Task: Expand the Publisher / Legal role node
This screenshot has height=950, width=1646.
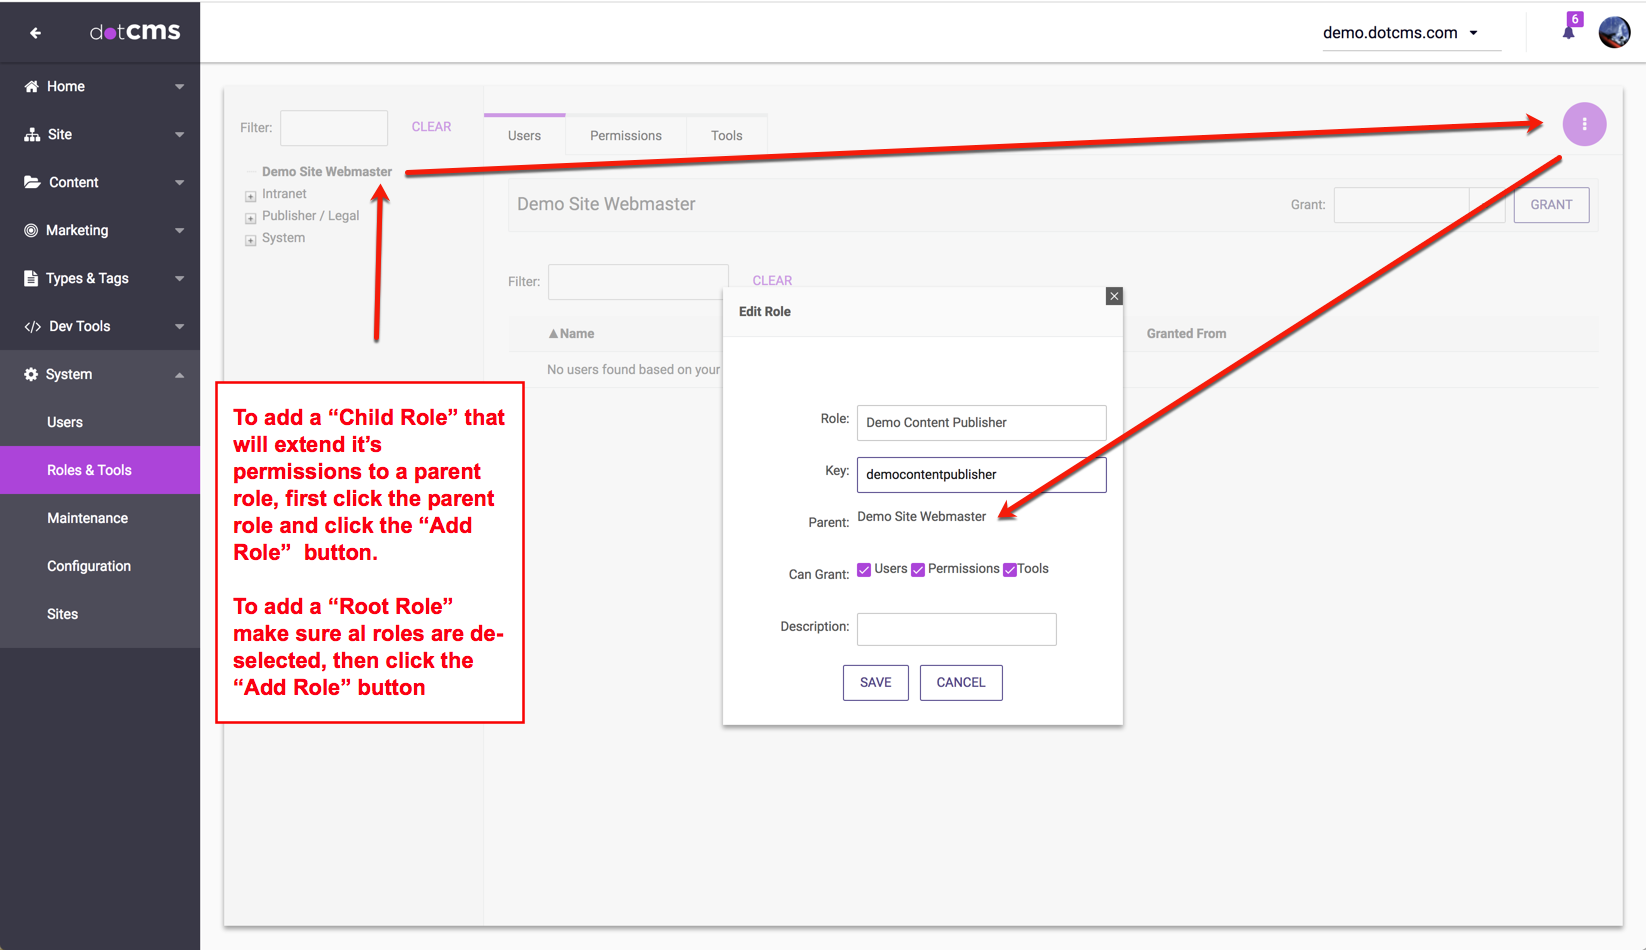Action: click(251, 218)
